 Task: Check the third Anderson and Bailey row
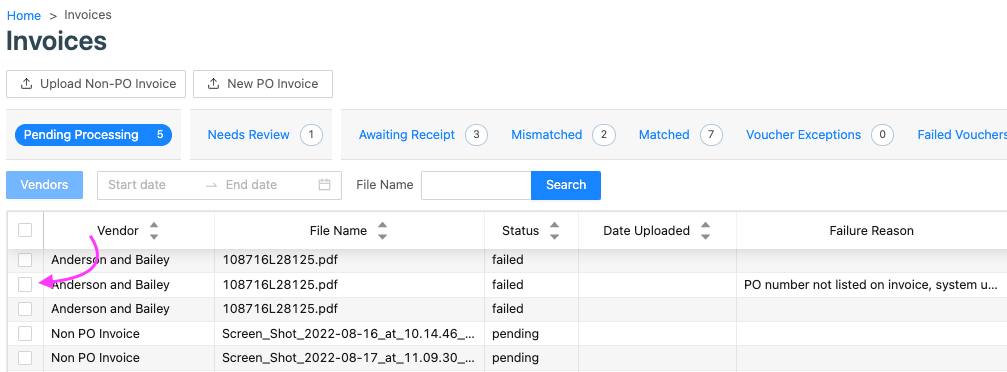click(25, 309)
